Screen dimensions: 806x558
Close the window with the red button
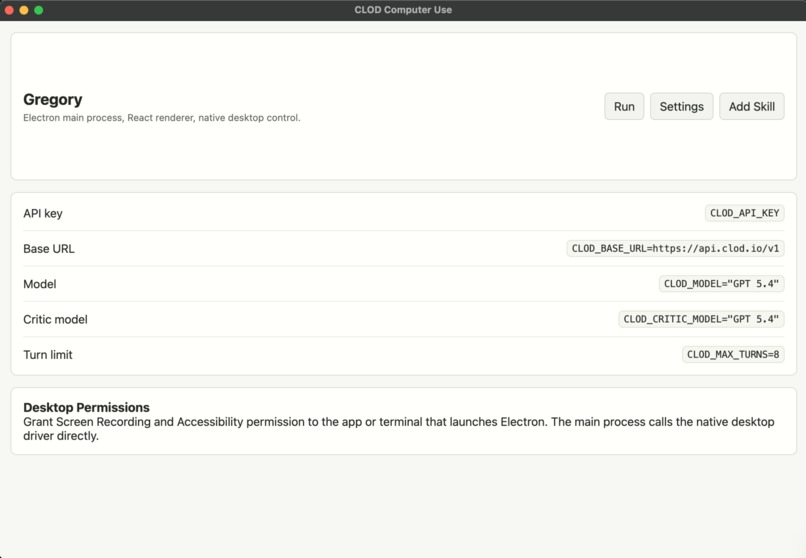click(9, 10)
